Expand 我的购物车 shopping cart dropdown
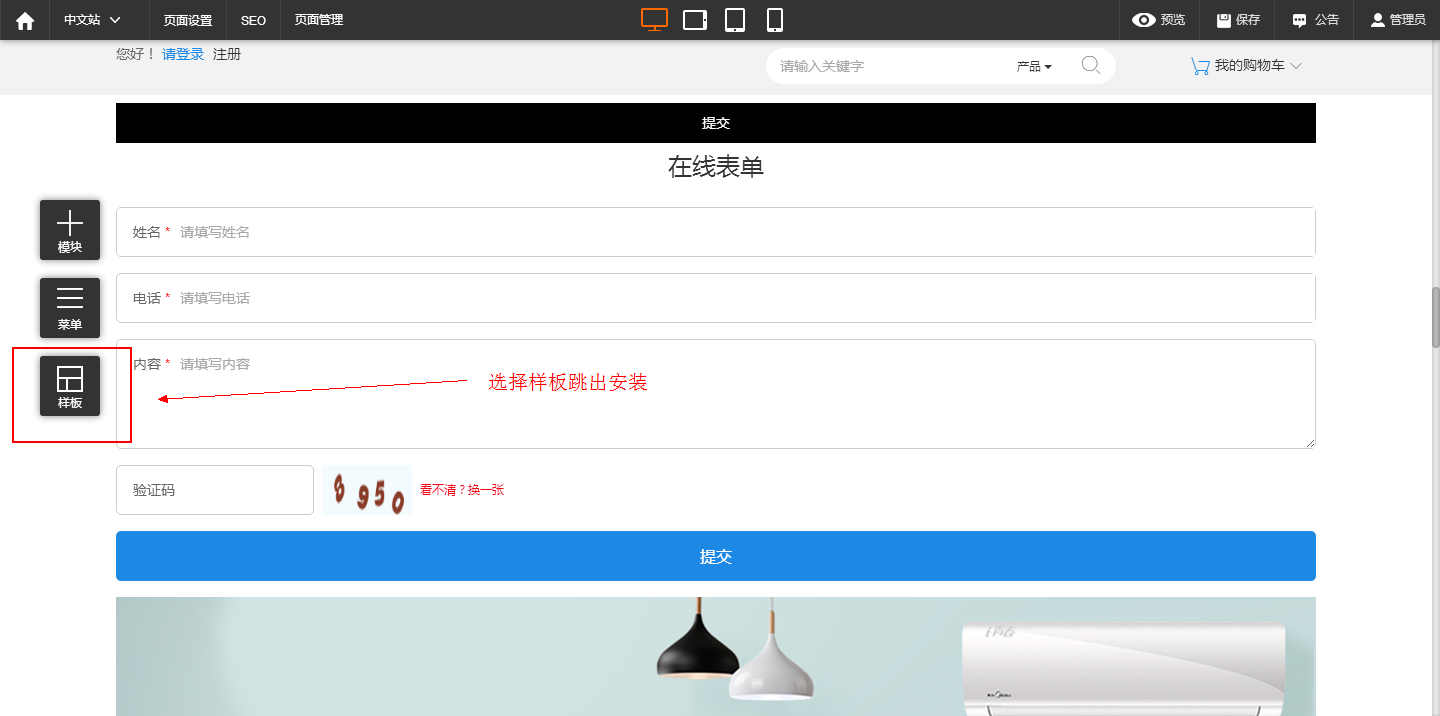The height and width of the screenshot is (716, 1440). 1246,66
